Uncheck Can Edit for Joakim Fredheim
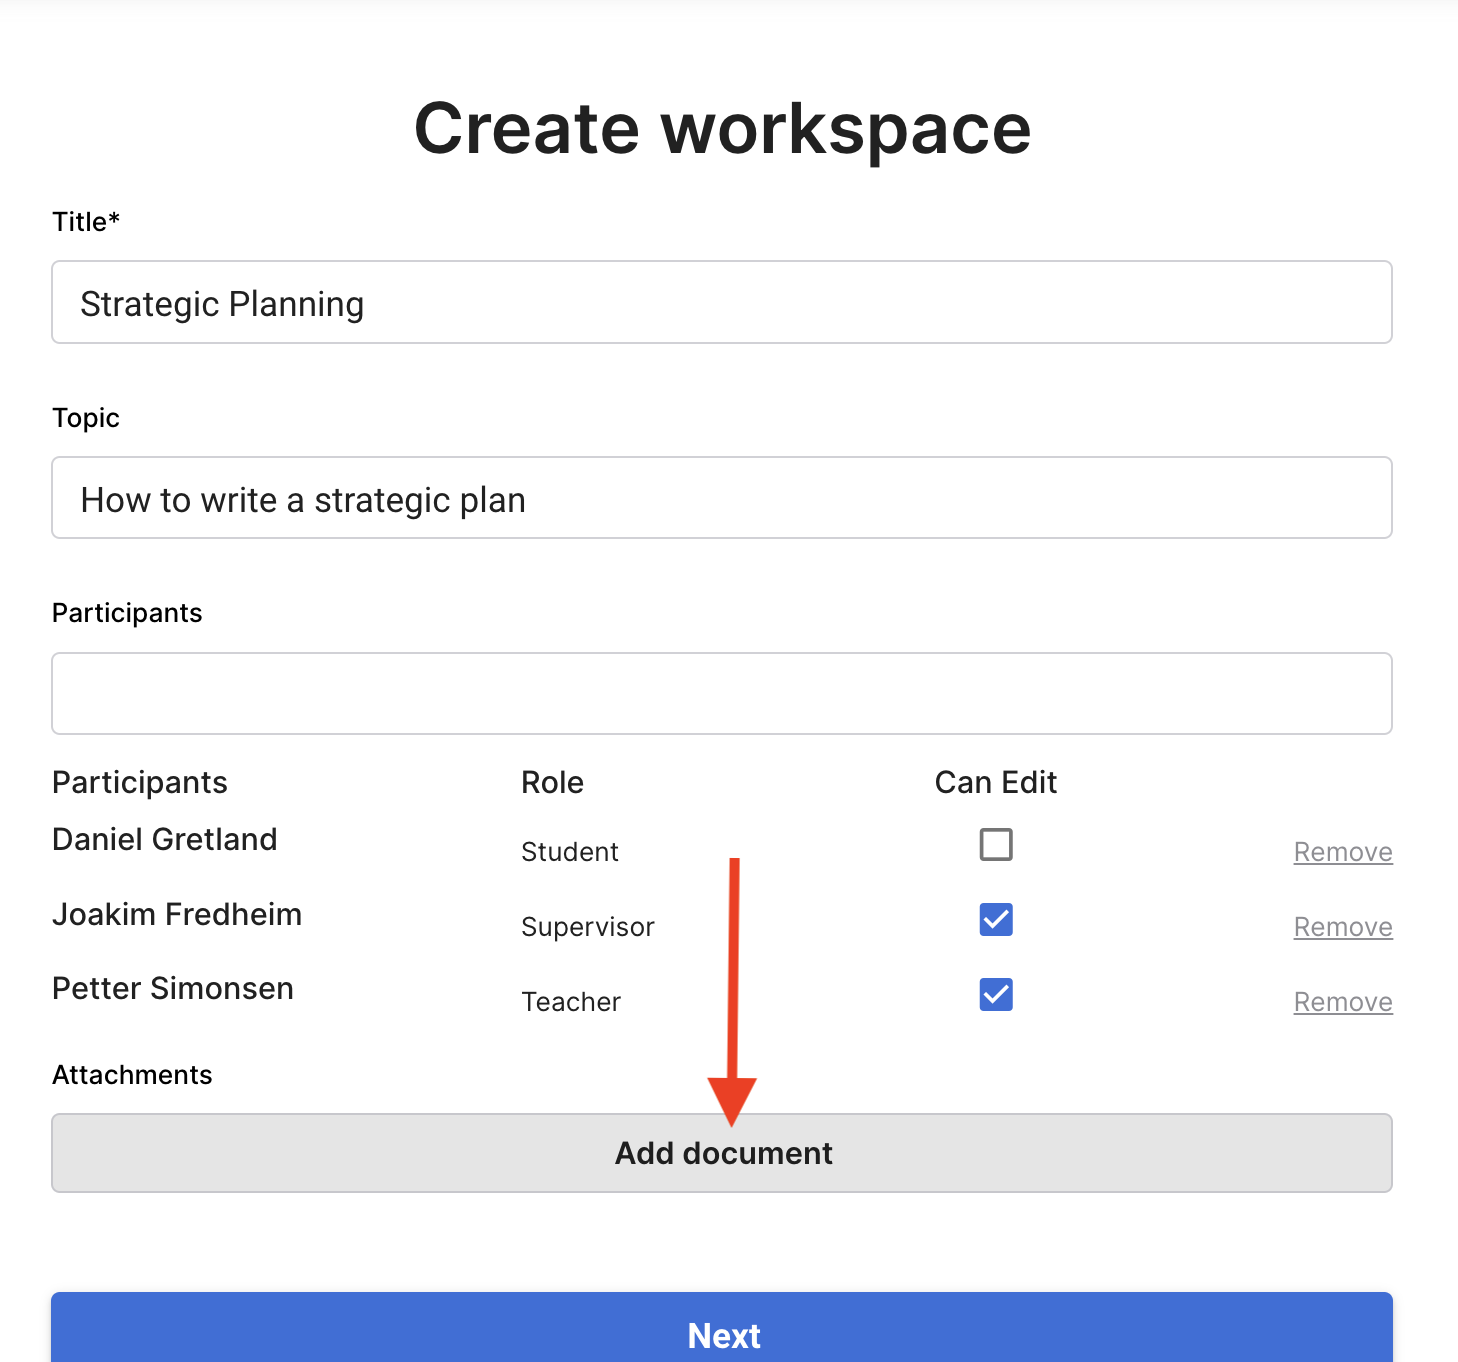 pos(995,920)
